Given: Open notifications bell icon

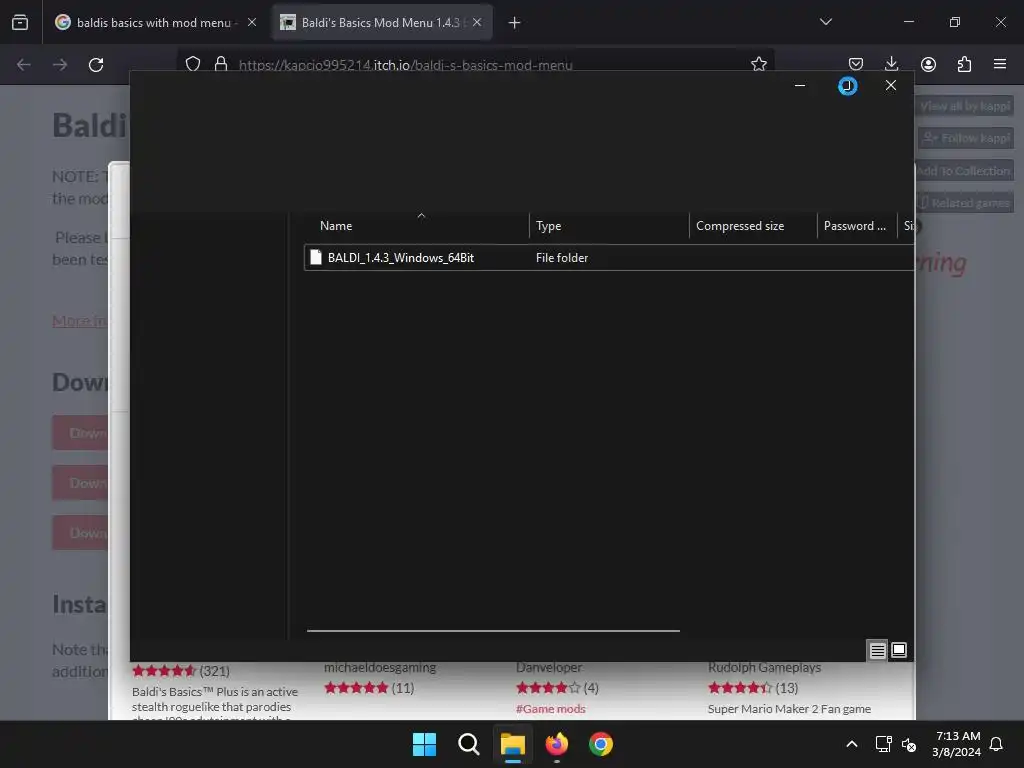Looking at the screenshot, I should tap(997, 744).
